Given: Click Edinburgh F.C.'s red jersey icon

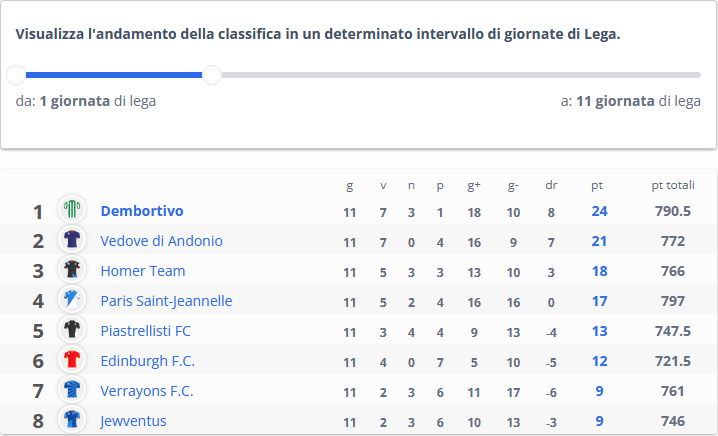Looking at the screenshot, I should pyautogui.click(x=72, y=359).
